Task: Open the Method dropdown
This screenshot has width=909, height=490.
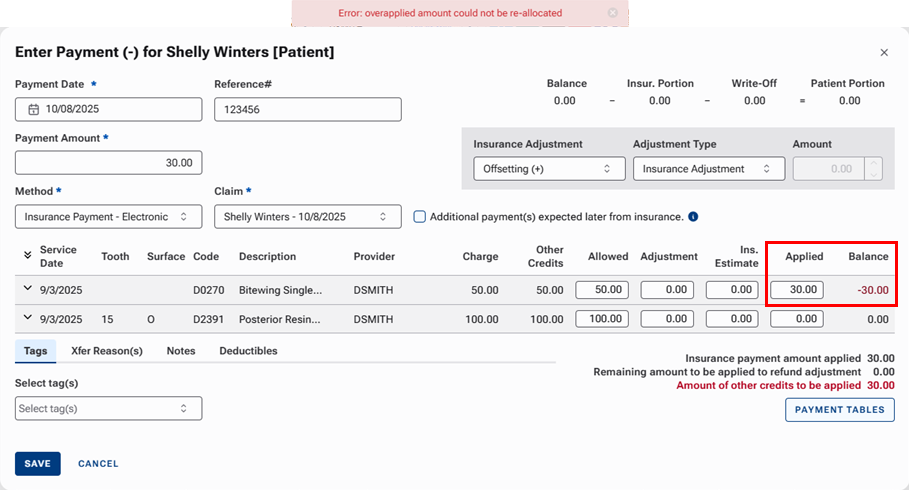Action: (x=108, y=216)
